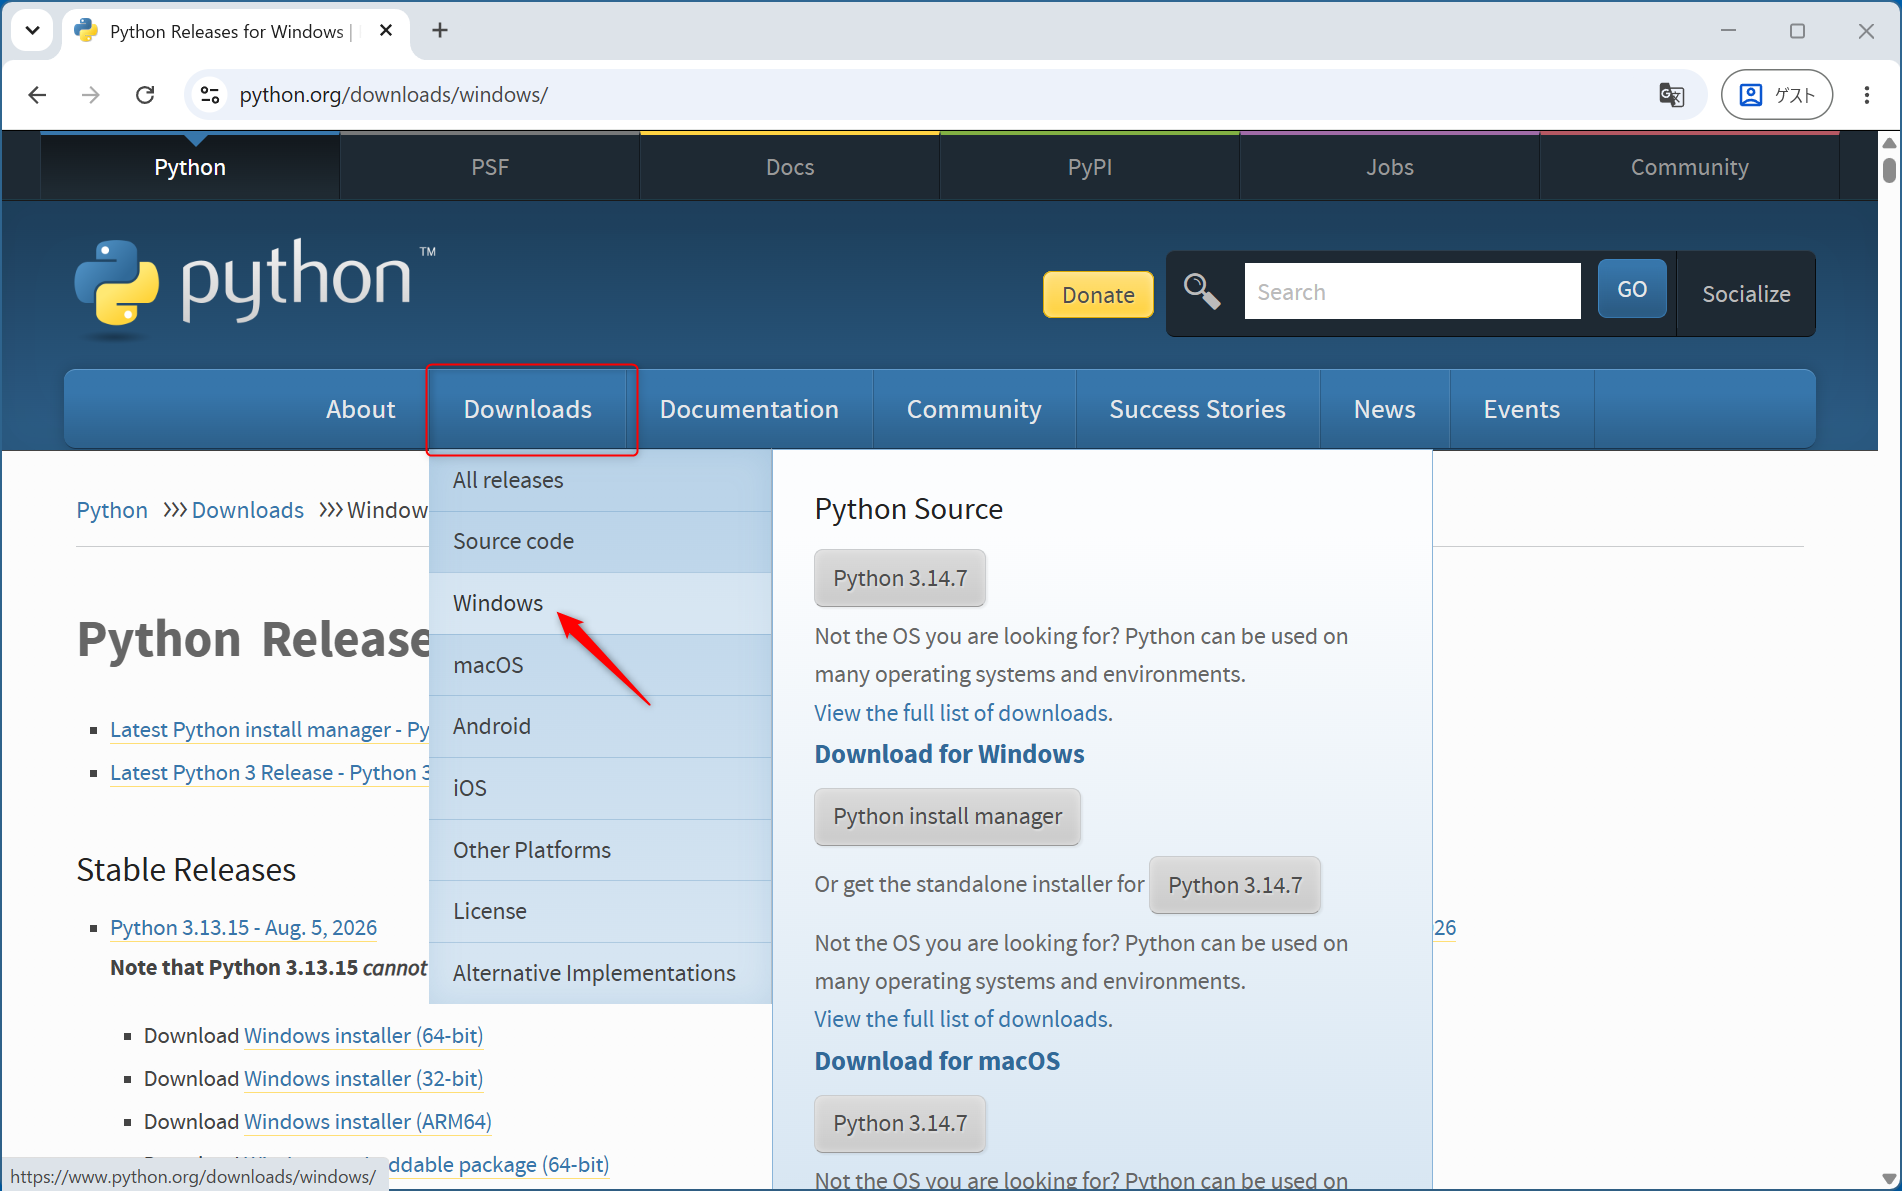The height and width of the screenshot is (1191, 1902).
Task: Open the guest profile button
Action: (x=1777, y=95)
